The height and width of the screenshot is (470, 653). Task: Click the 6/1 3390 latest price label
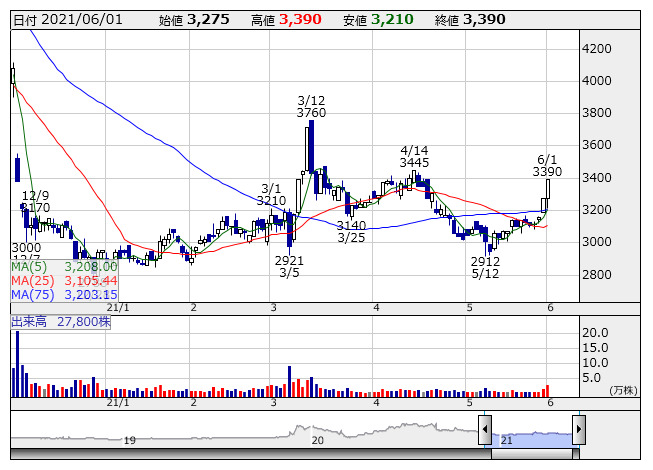coord(547,165)
